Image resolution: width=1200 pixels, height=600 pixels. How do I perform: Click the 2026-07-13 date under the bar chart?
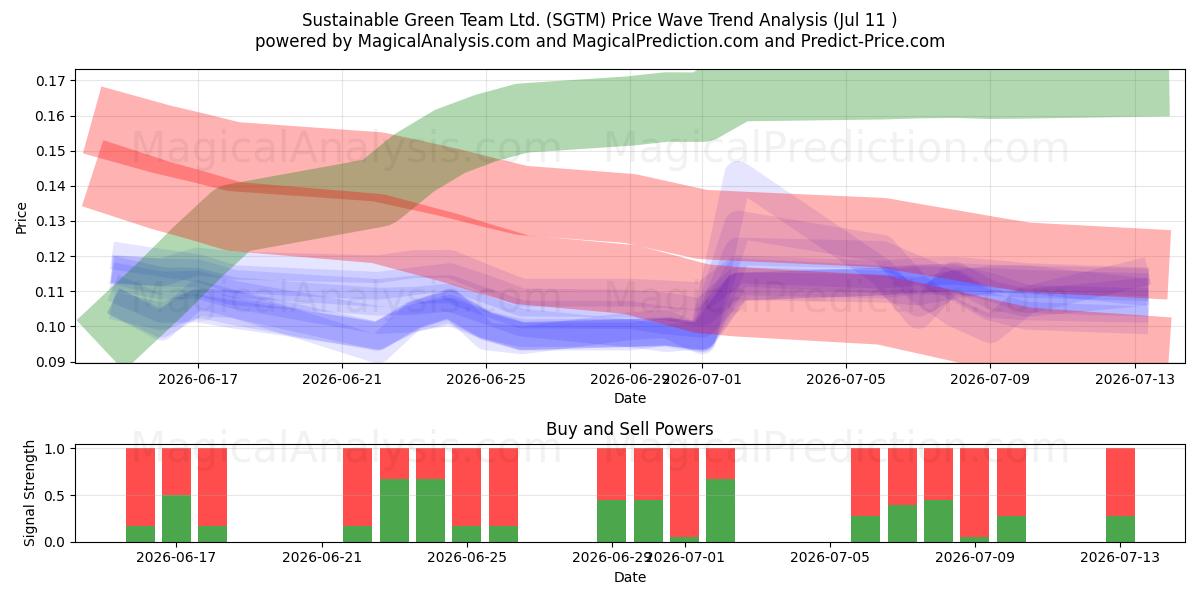1120,559
